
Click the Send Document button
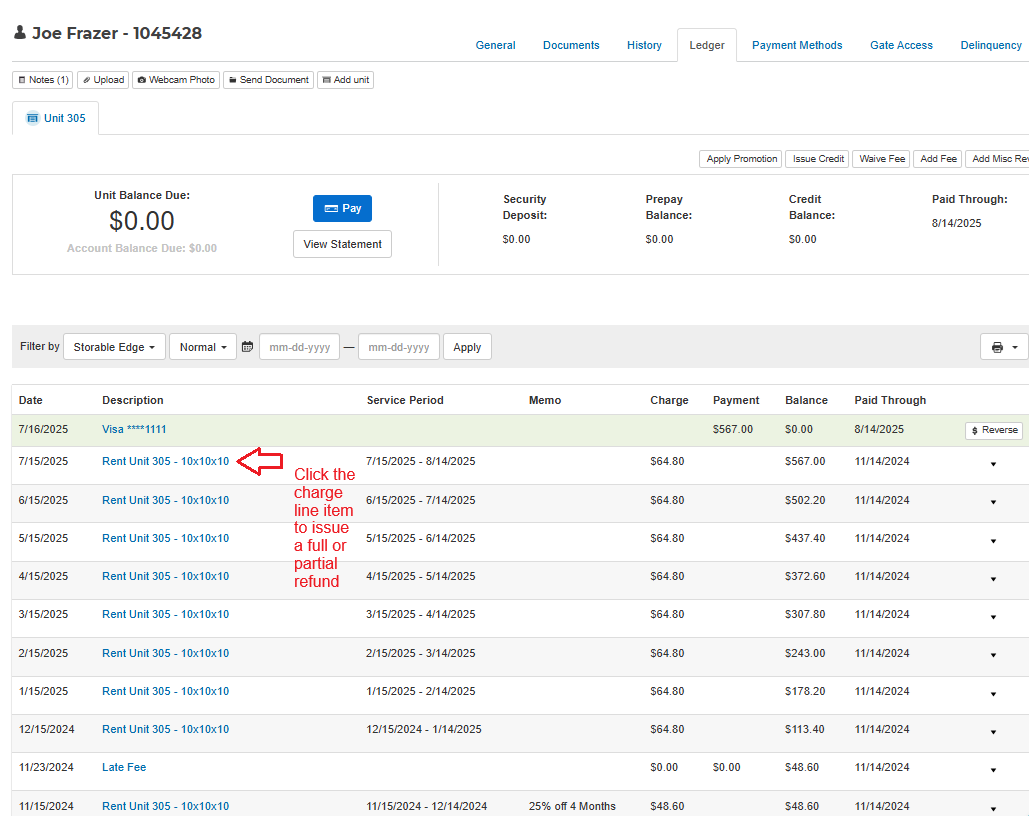point(268,80)
